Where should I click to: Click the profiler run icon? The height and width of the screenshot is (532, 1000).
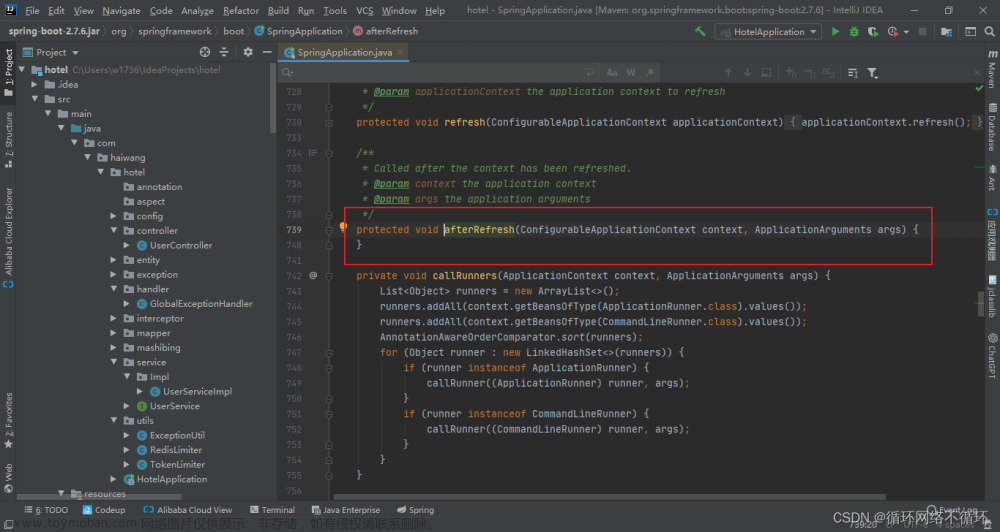(x=893, y=31)
